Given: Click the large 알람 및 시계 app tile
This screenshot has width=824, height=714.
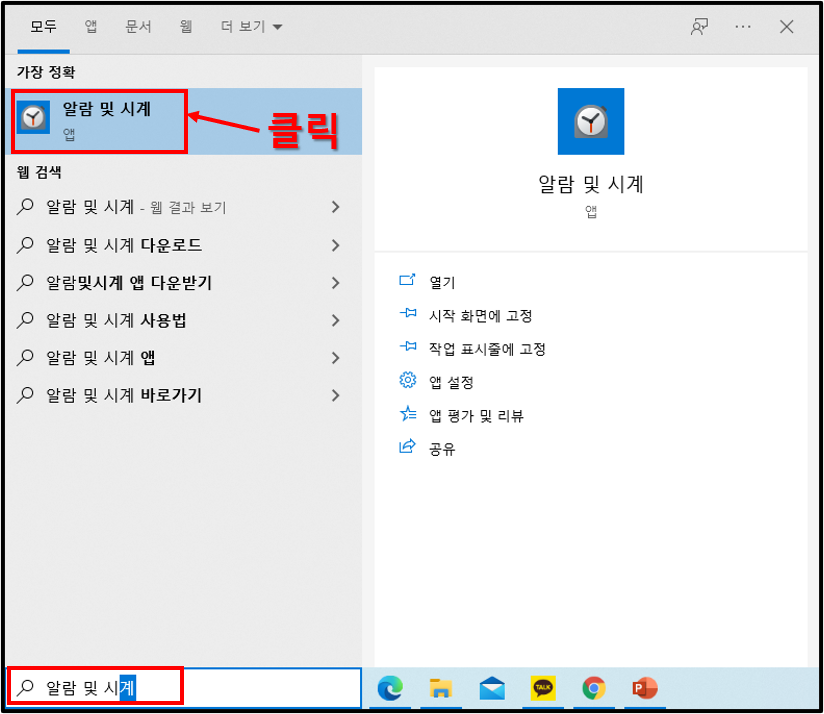Looking at the screenshot, I should point(591,121).
